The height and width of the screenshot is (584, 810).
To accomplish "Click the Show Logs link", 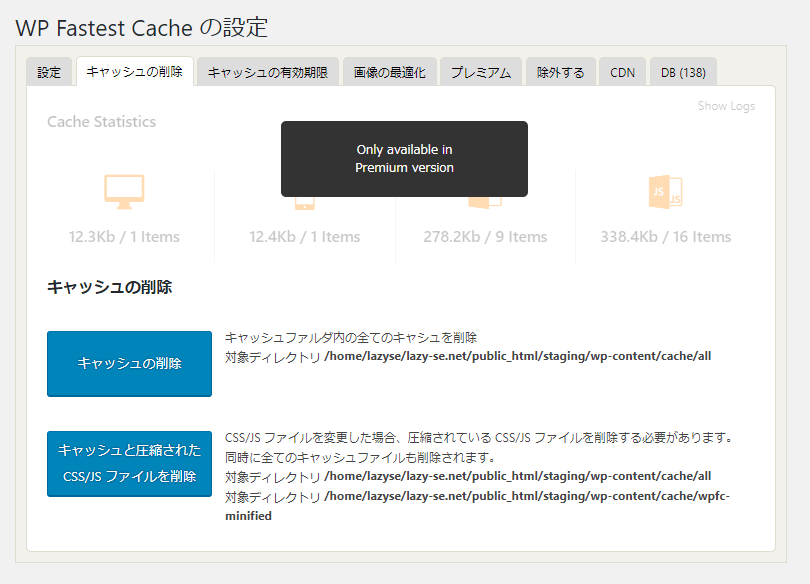I will 726,106.
